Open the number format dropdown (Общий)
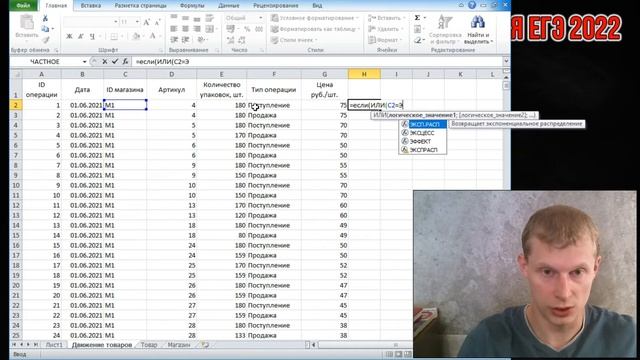The image size is (640, 360). point(260,18)
